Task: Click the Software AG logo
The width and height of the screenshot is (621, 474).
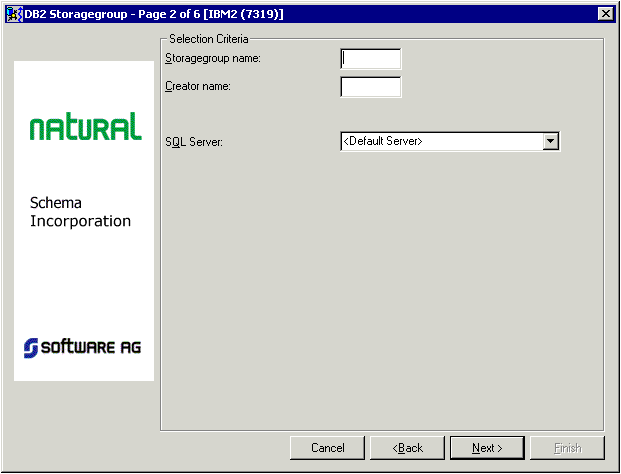Action: (x=83, y=347)
